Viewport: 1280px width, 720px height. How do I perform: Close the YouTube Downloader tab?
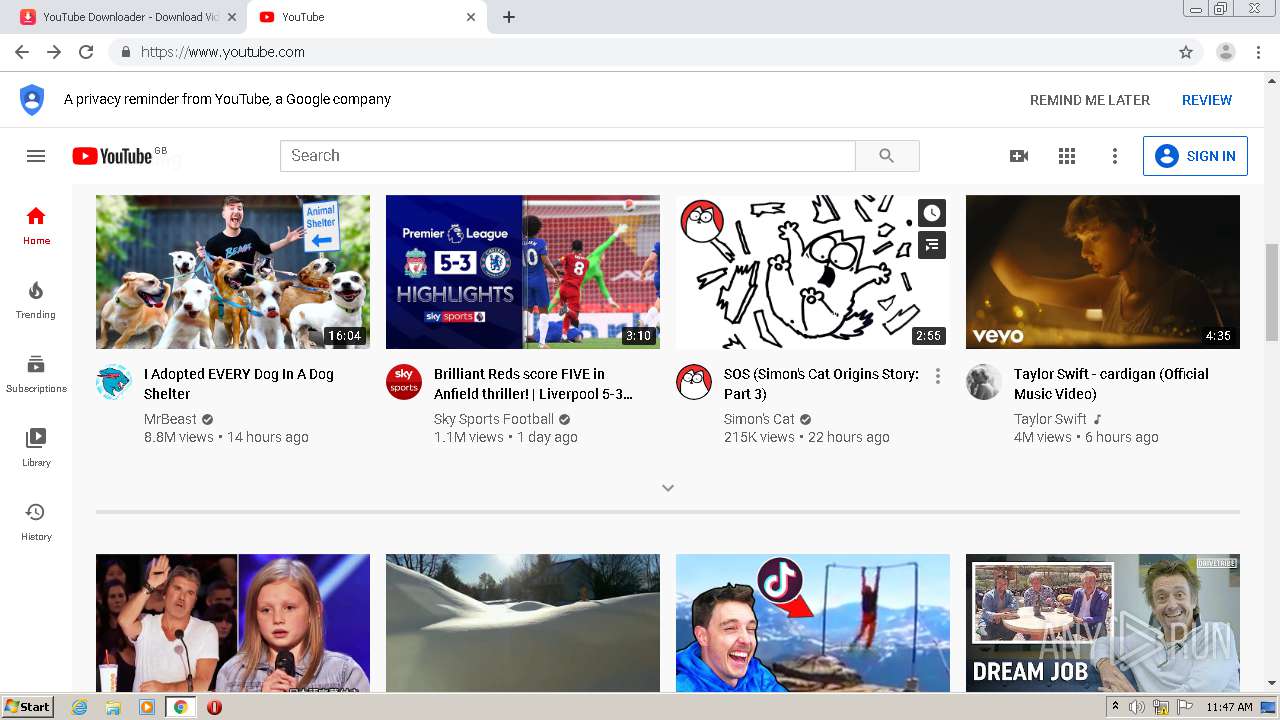(x=232, y=17)
